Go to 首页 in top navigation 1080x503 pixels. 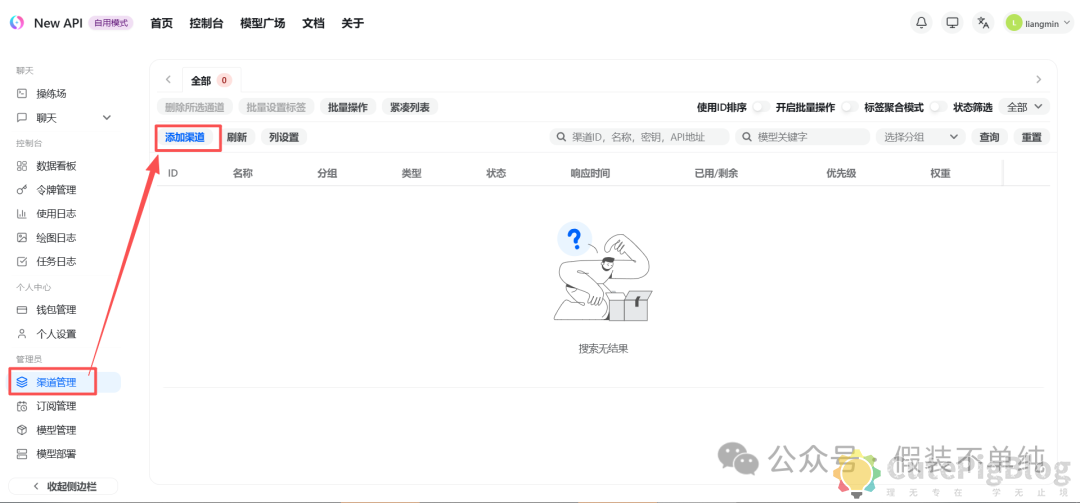(x=161, y=23)
